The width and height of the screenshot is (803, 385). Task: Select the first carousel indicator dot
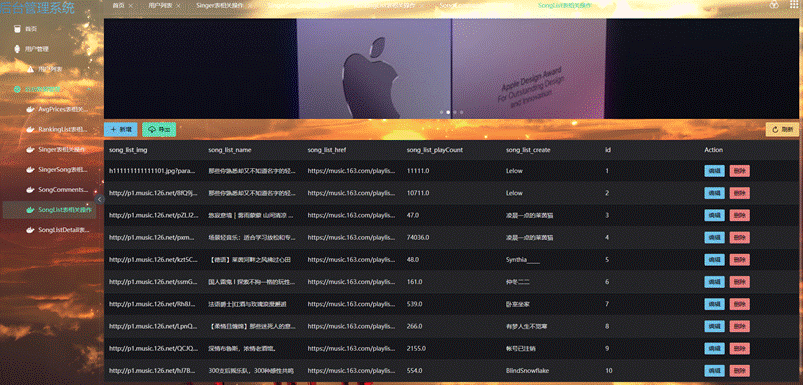[x=441, y=112]
